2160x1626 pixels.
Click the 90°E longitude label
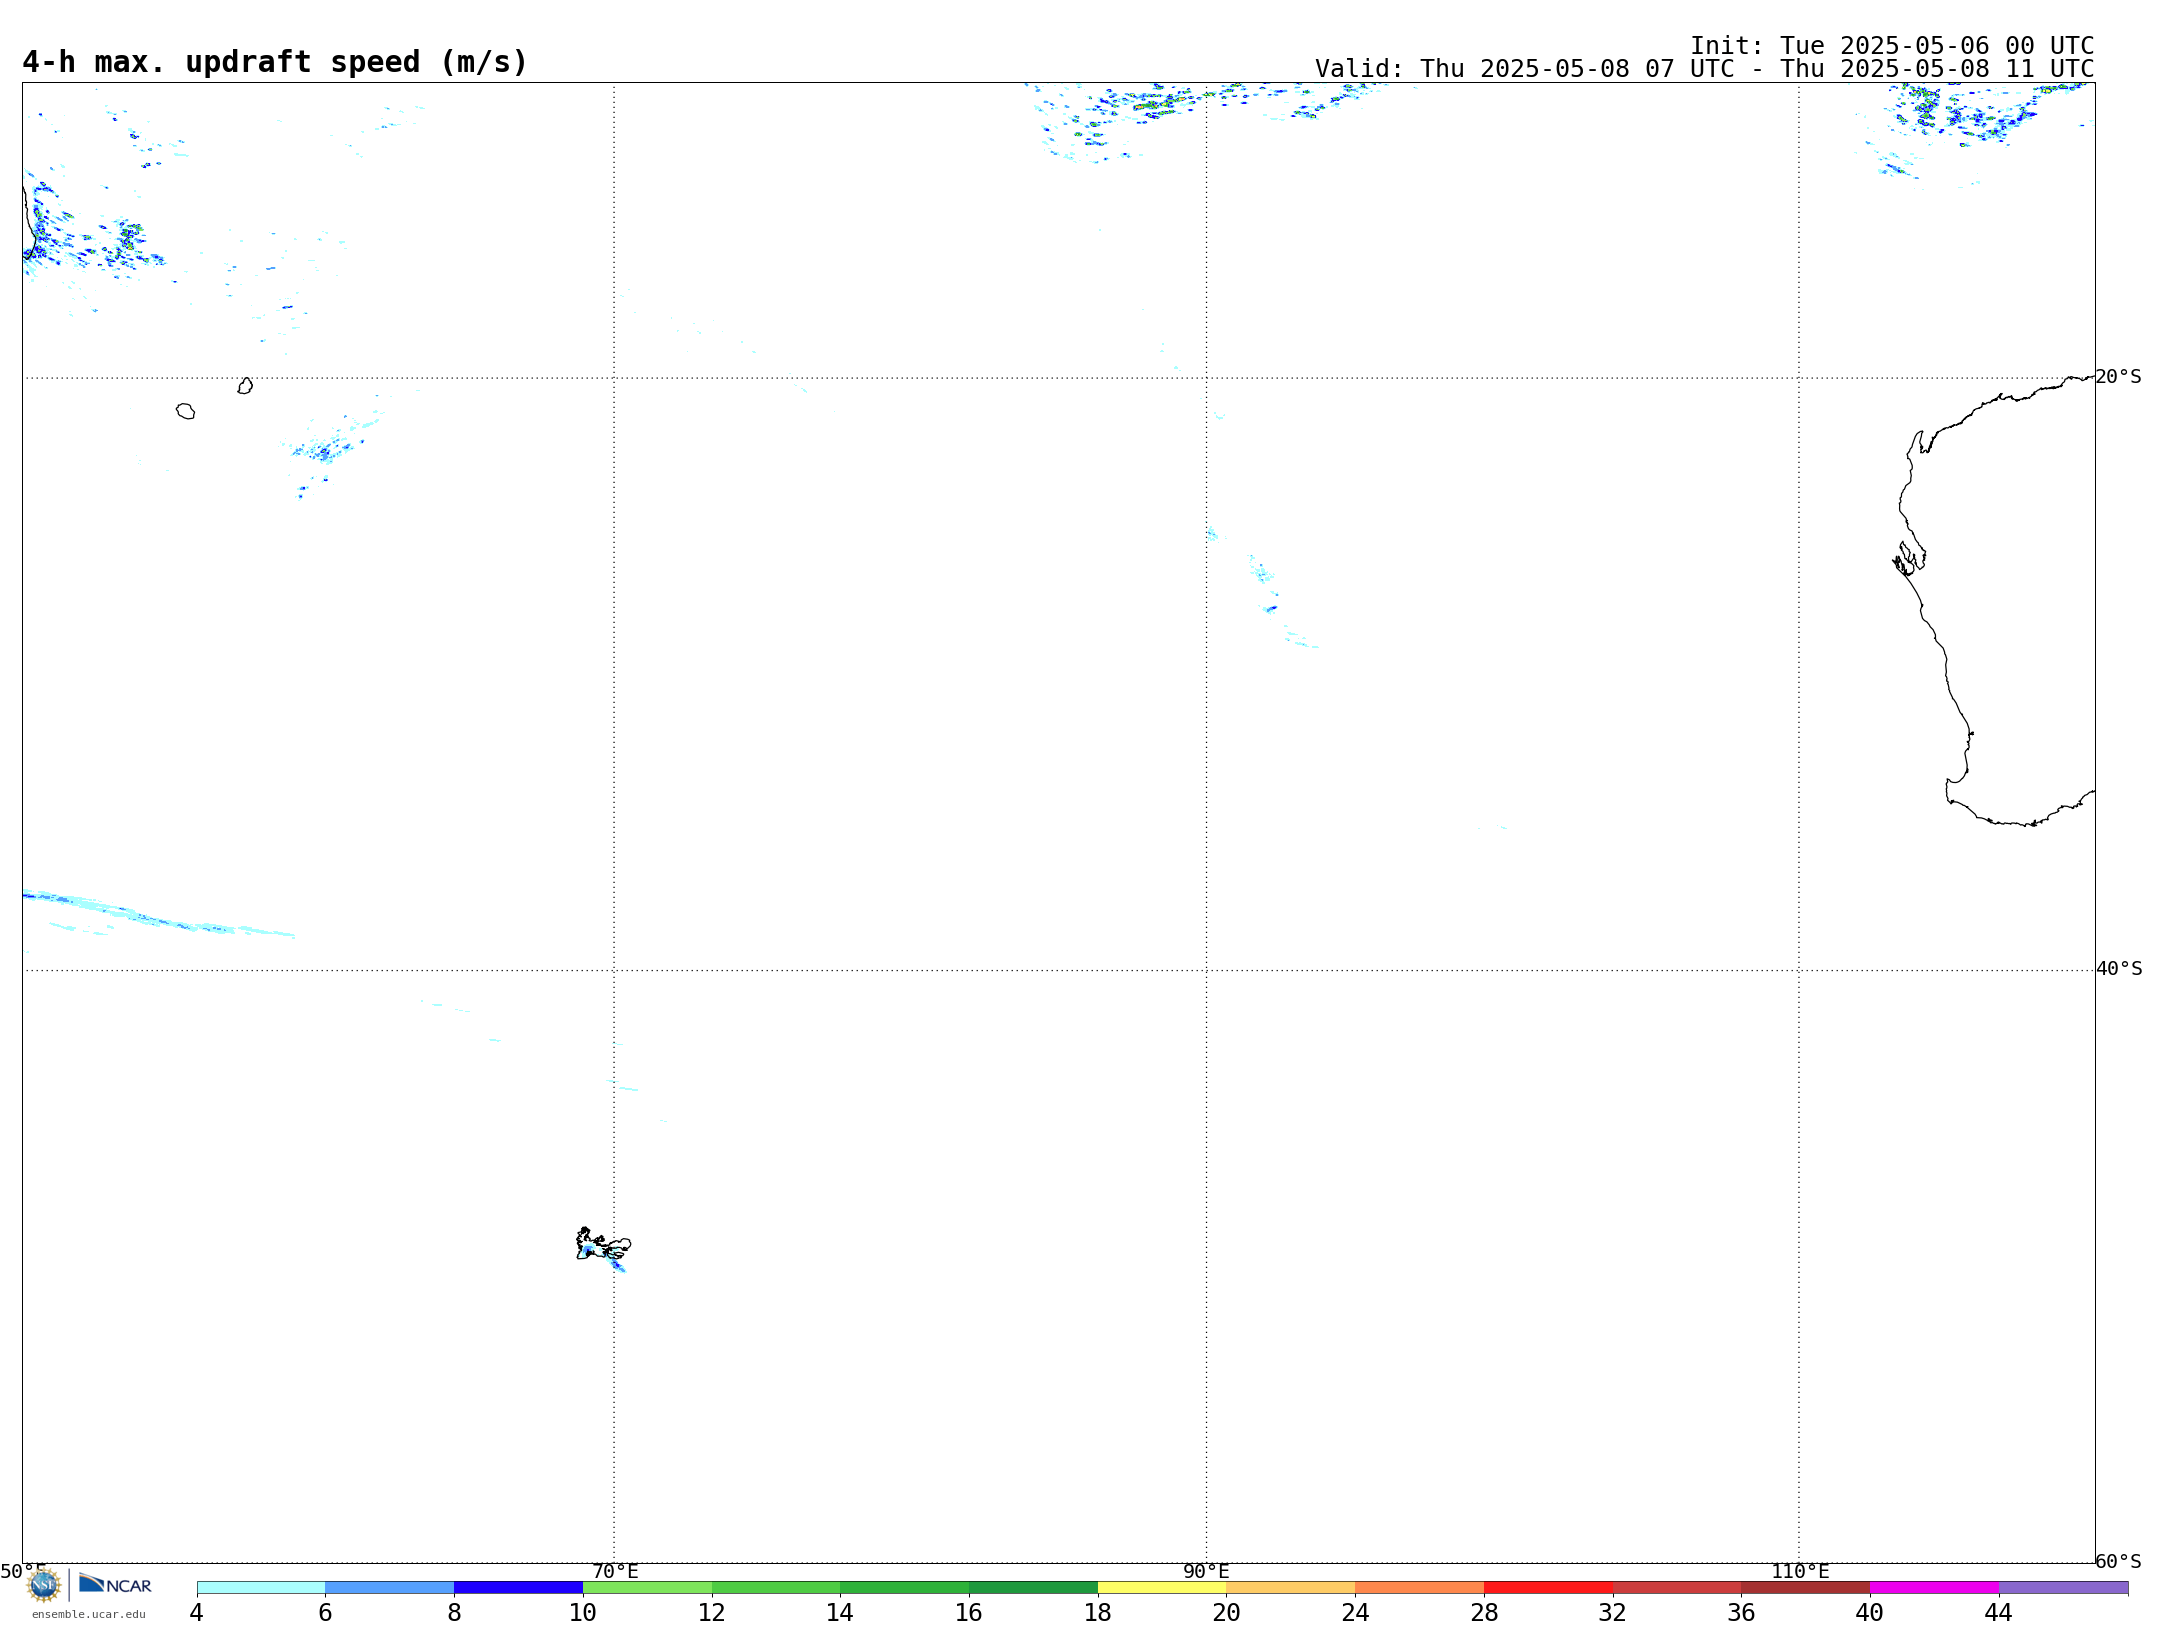pyautogui.click(x=1206, y=1571)
